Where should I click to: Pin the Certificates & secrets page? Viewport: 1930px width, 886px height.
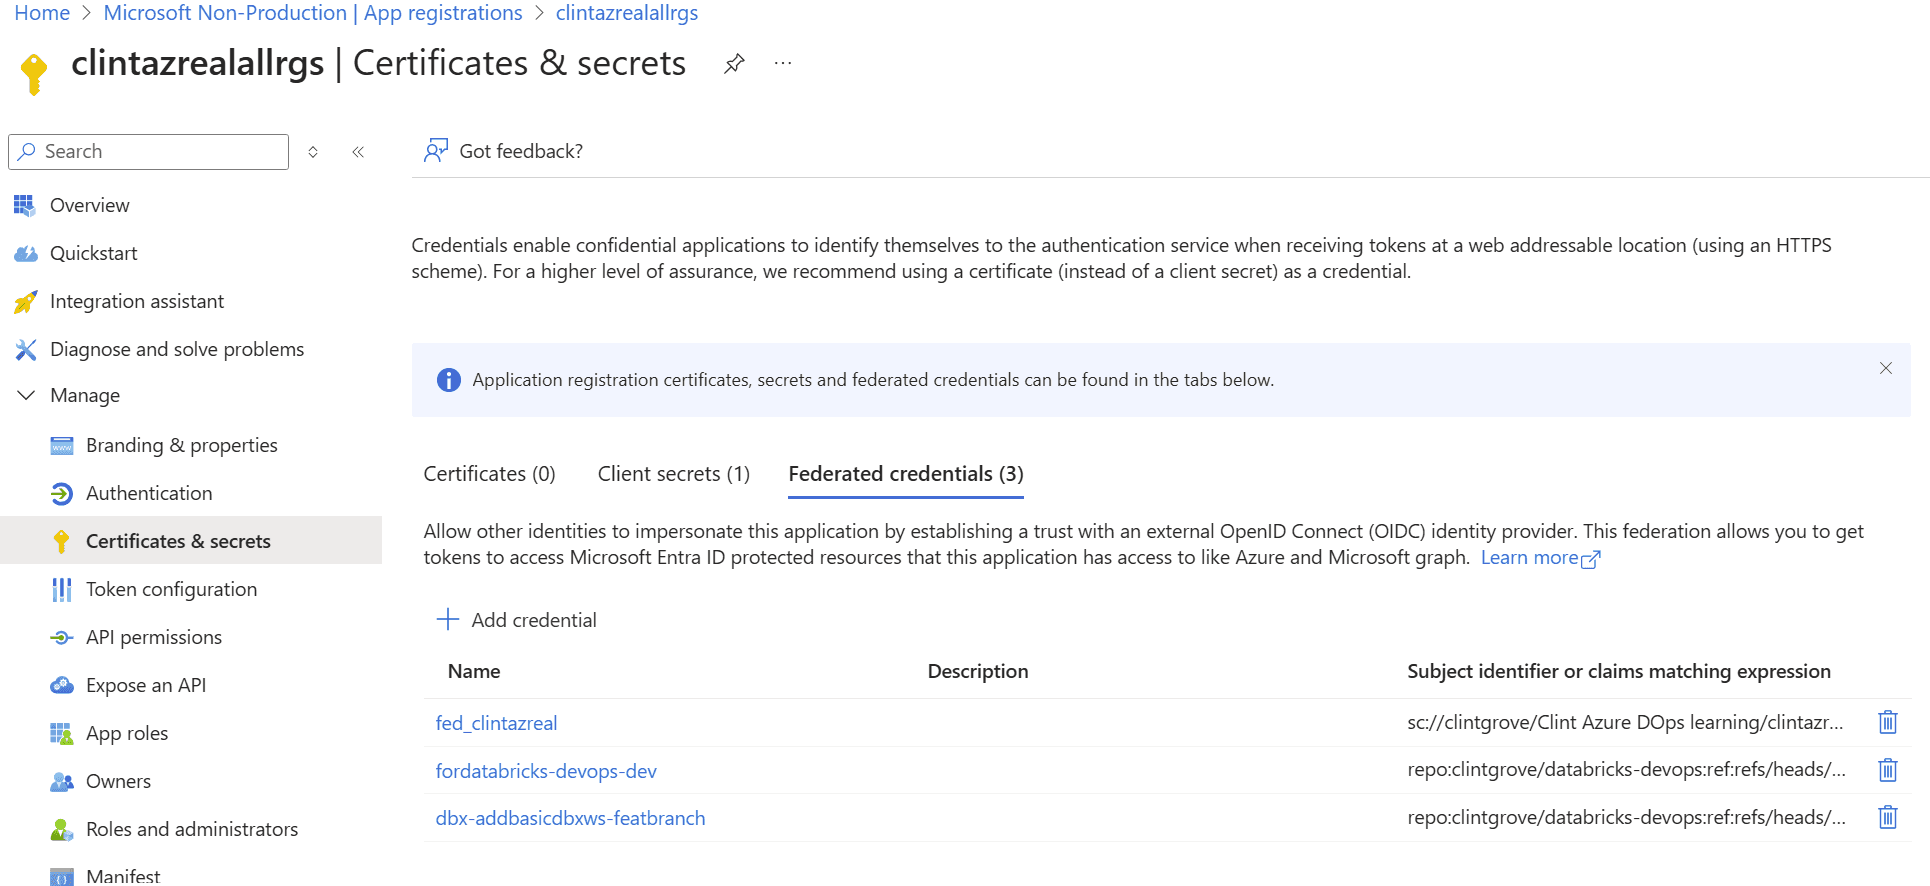(x=734, y=64)
